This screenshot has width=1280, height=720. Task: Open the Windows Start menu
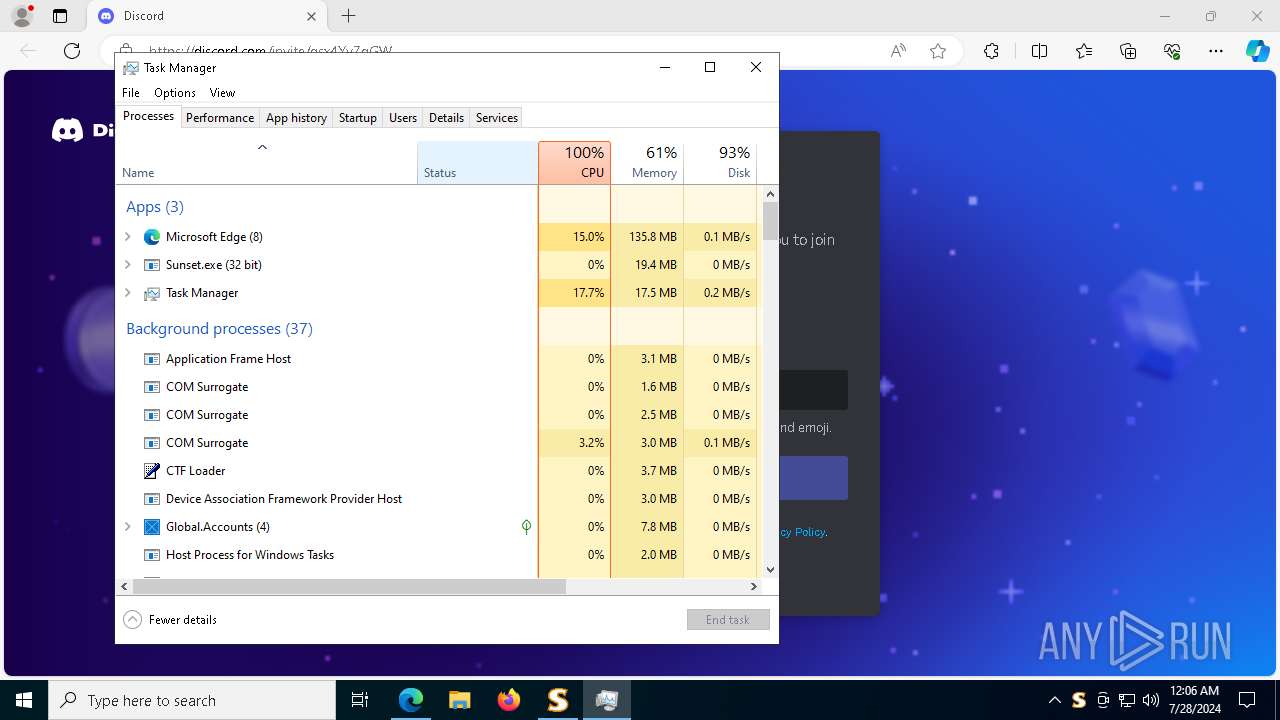24,700
